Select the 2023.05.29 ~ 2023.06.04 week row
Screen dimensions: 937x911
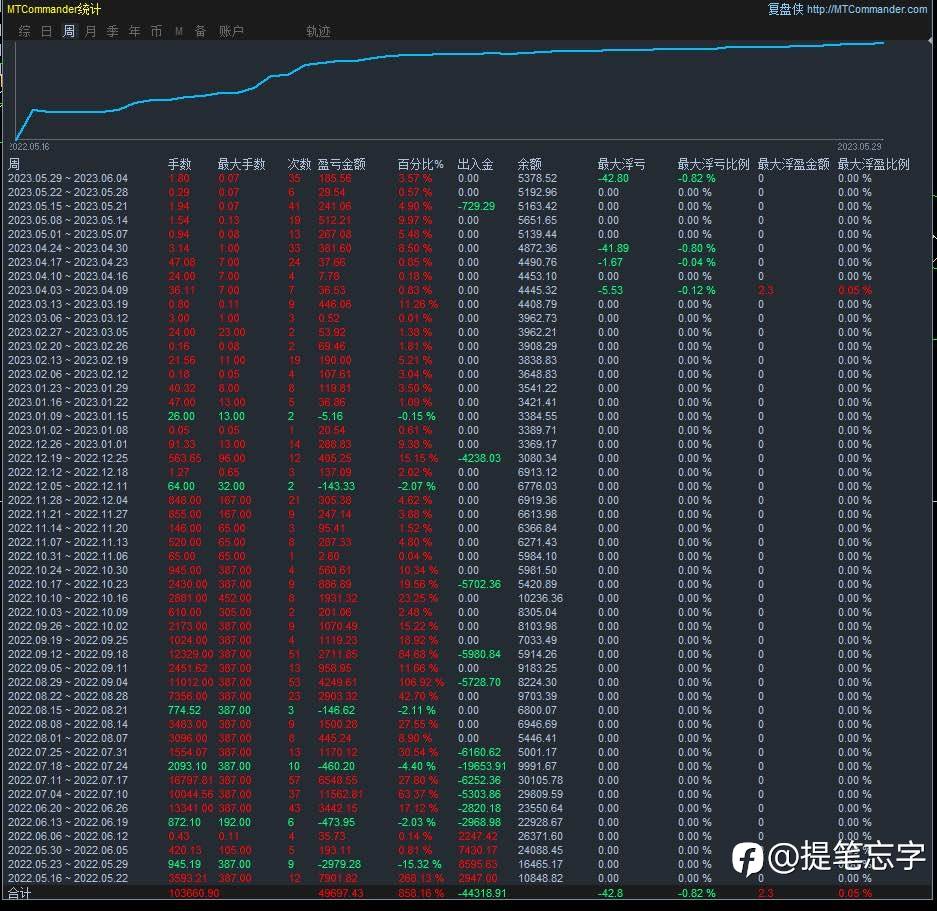(x=68, y=178)
